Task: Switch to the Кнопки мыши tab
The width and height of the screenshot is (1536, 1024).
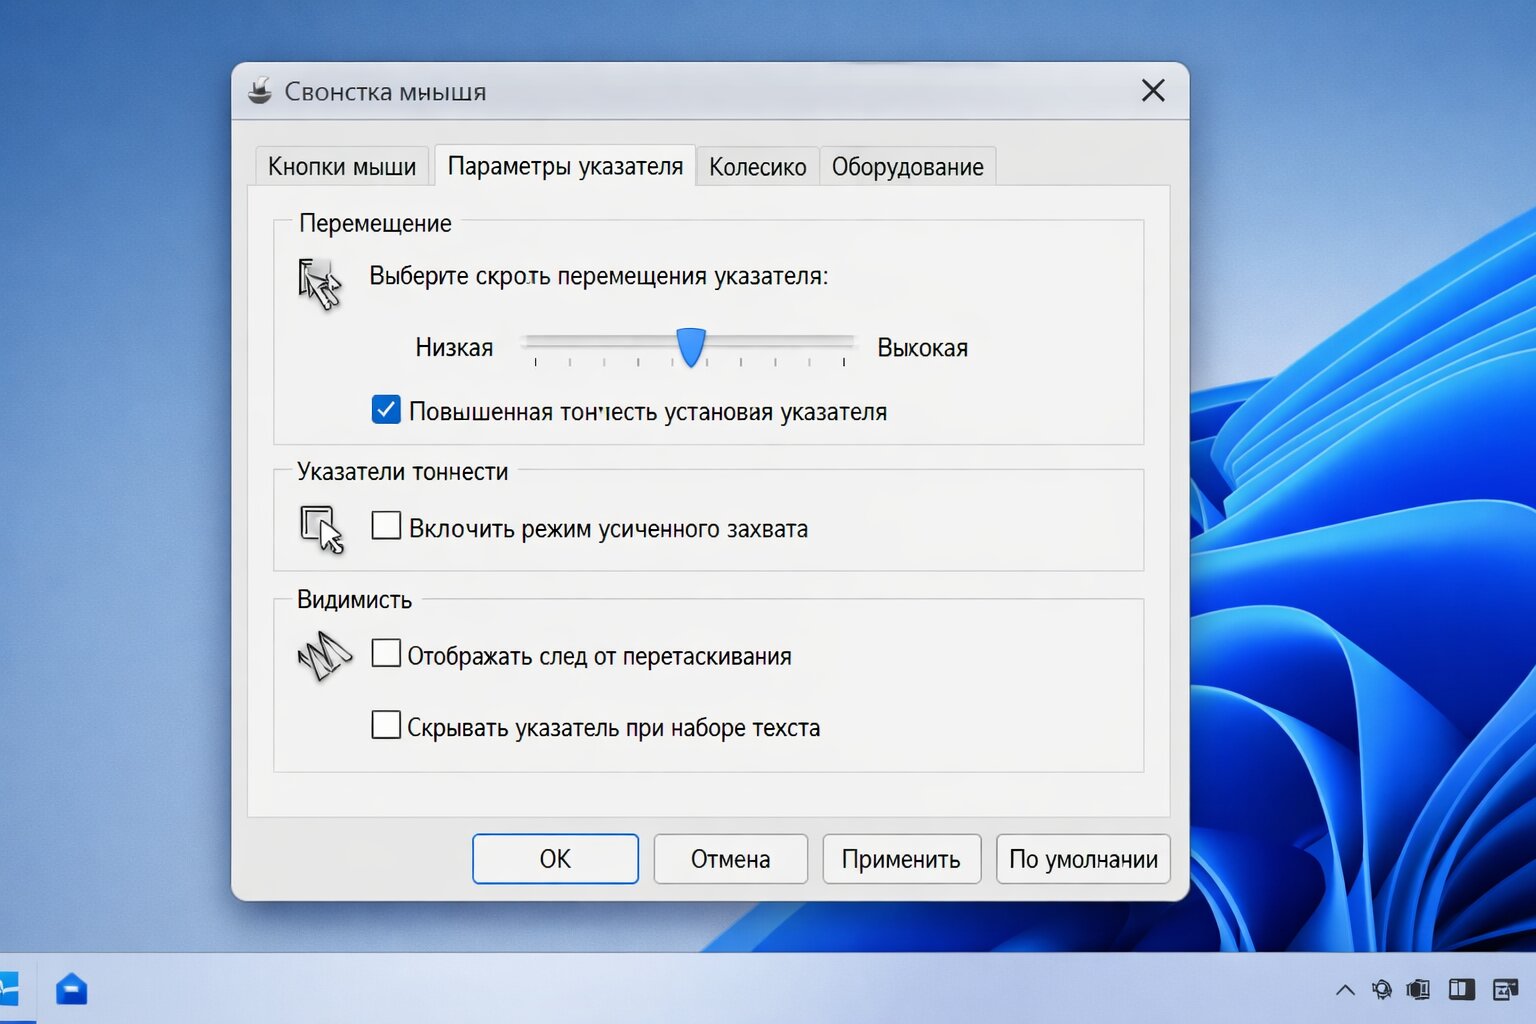Action: point(342,166)
